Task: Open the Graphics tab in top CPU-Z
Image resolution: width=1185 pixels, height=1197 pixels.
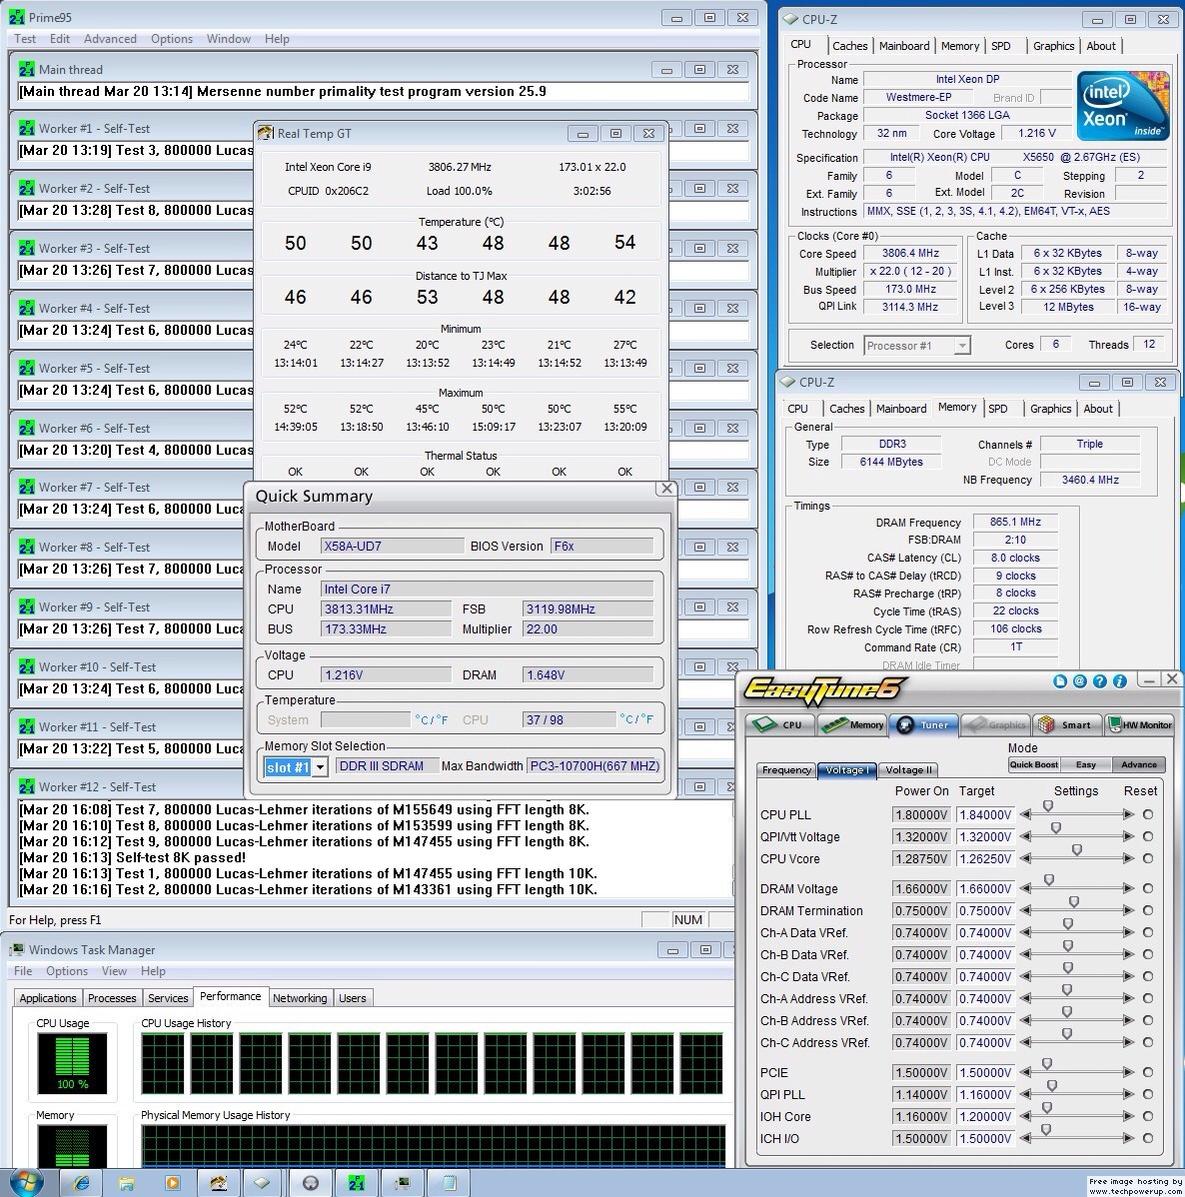Action: 1054,46
